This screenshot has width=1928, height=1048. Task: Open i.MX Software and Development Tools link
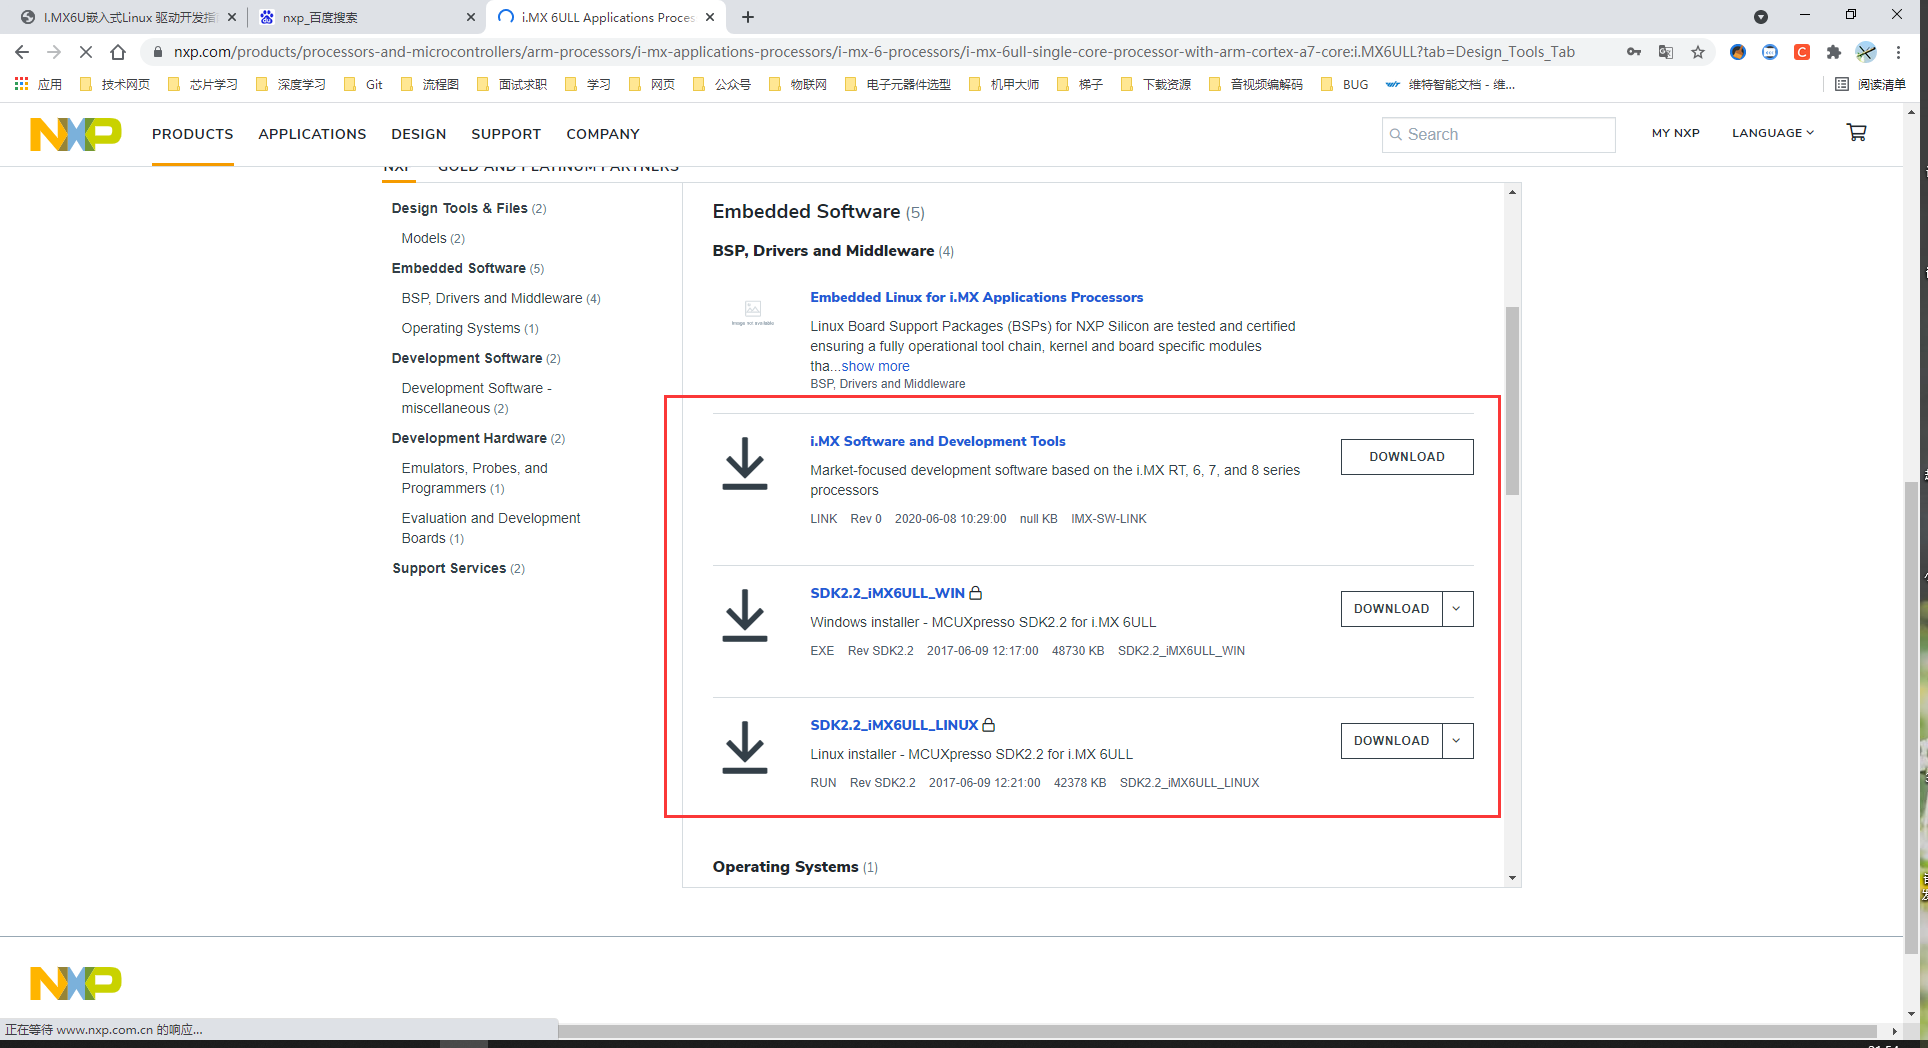[938, 441]
